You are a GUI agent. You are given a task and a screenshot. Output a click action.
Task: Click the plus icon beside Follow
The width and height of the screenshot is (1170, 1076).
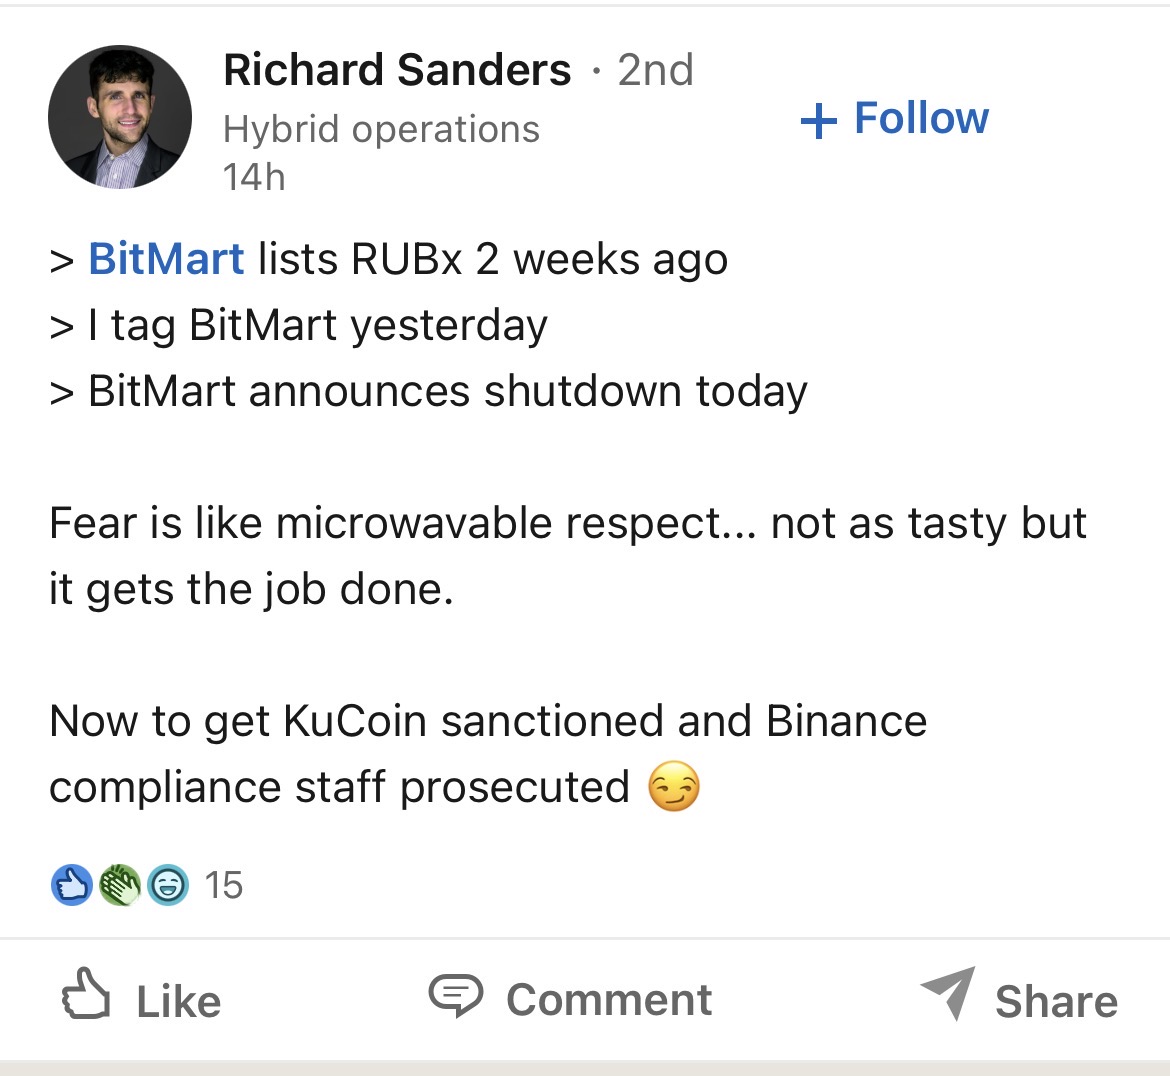coord(819,120)
